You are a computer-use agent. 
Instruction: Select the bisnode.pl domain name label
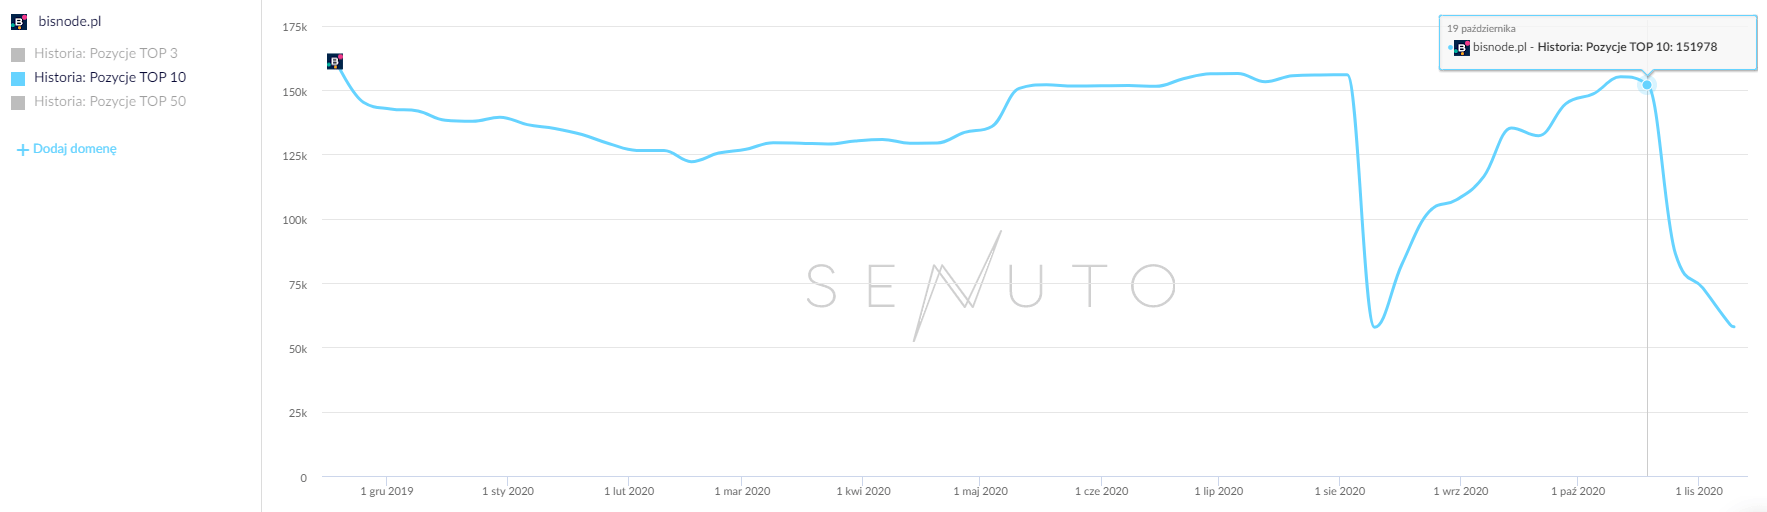(70, 21)
